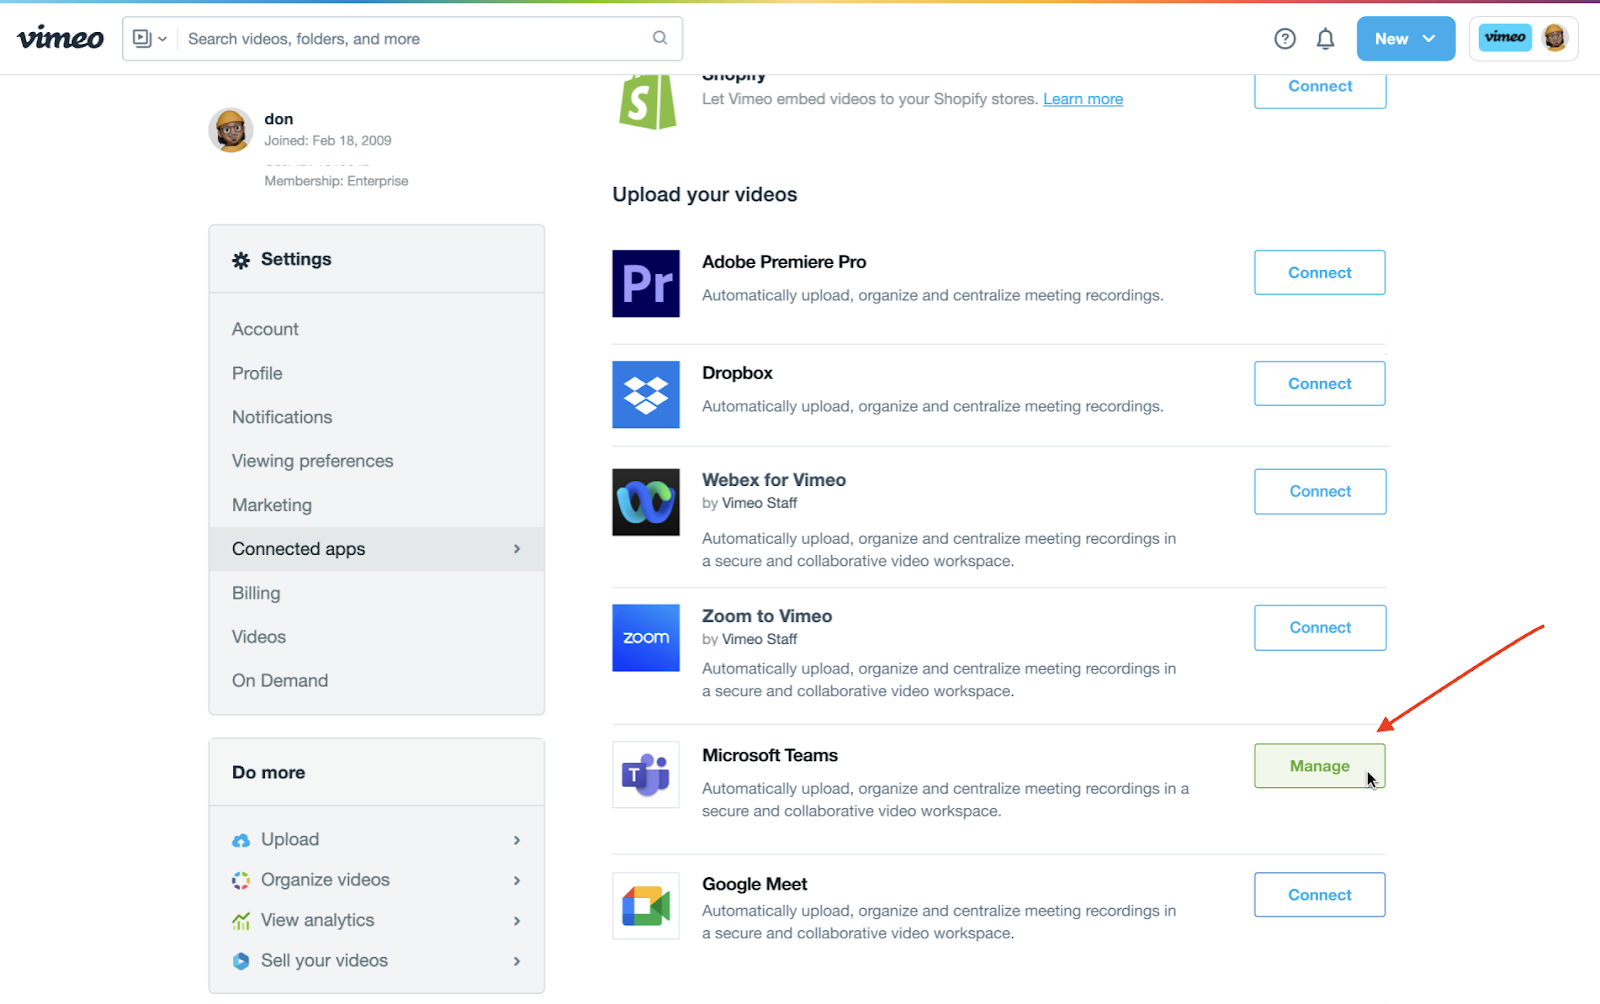Viewport: 1600px width, 1004px height.
Task: Click the Webex app icon
Action: coord(646,502)
